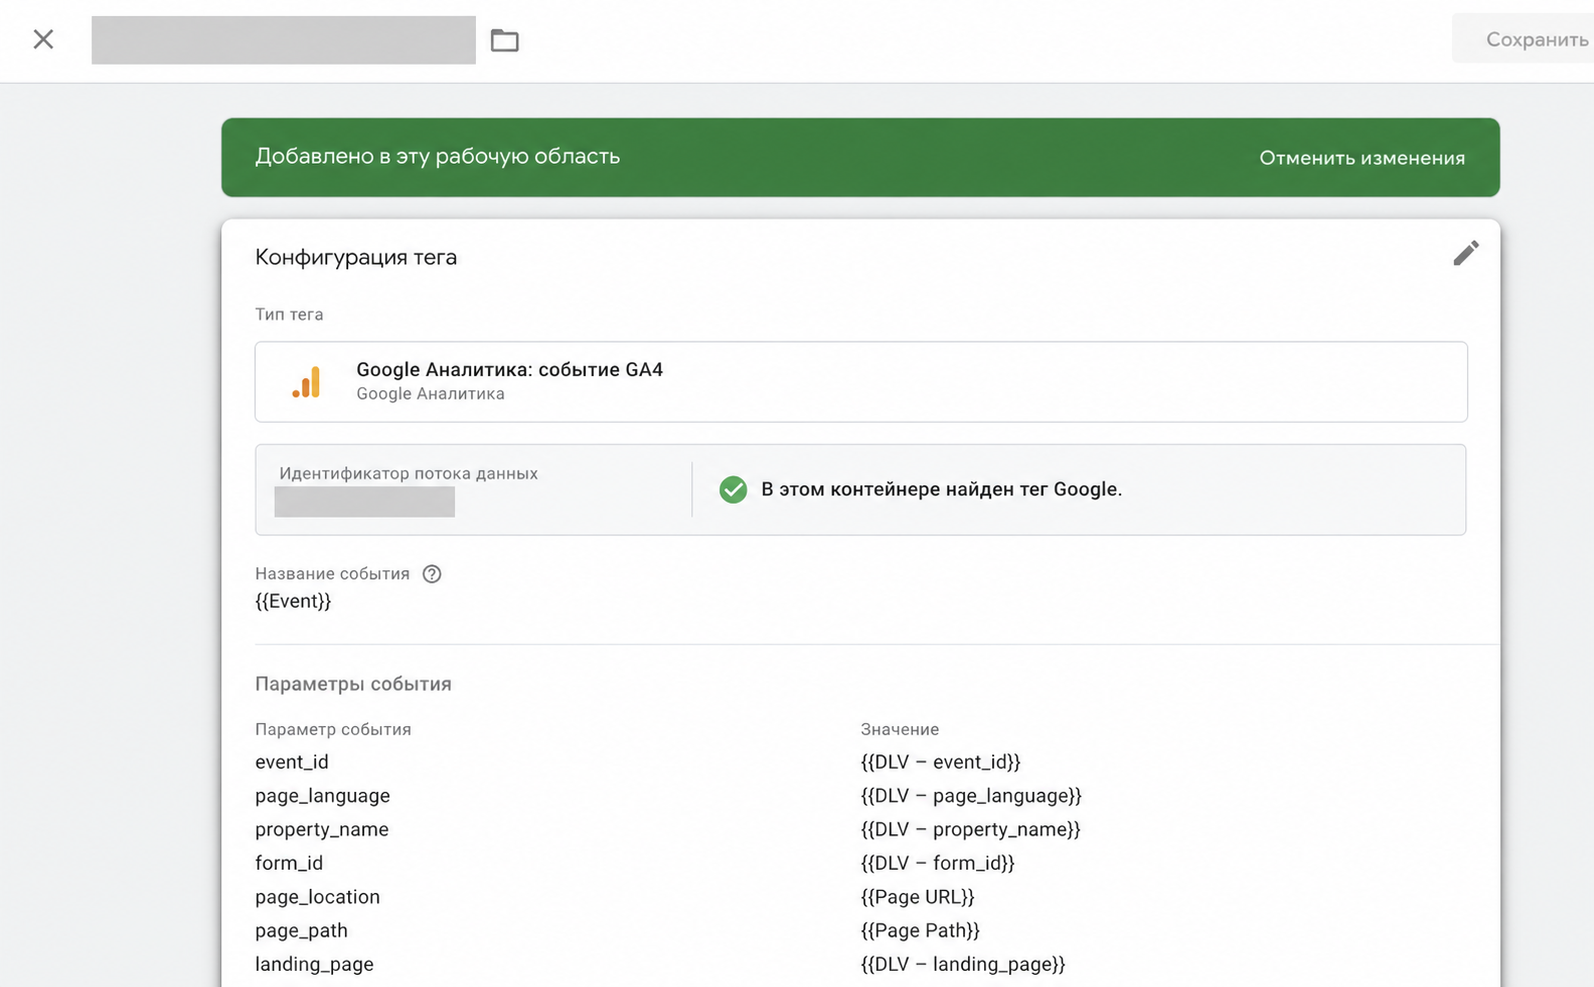Click the Идентификатор потока данных value field
The width and height of the screenshot is (1594, 987).
point(365,502)
